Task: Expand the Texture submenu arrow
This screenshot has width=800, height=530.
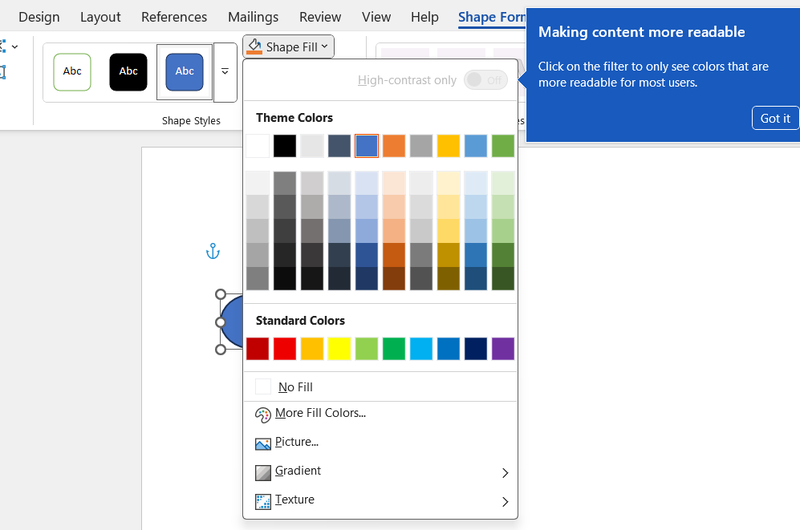Action: pos(505,502)
